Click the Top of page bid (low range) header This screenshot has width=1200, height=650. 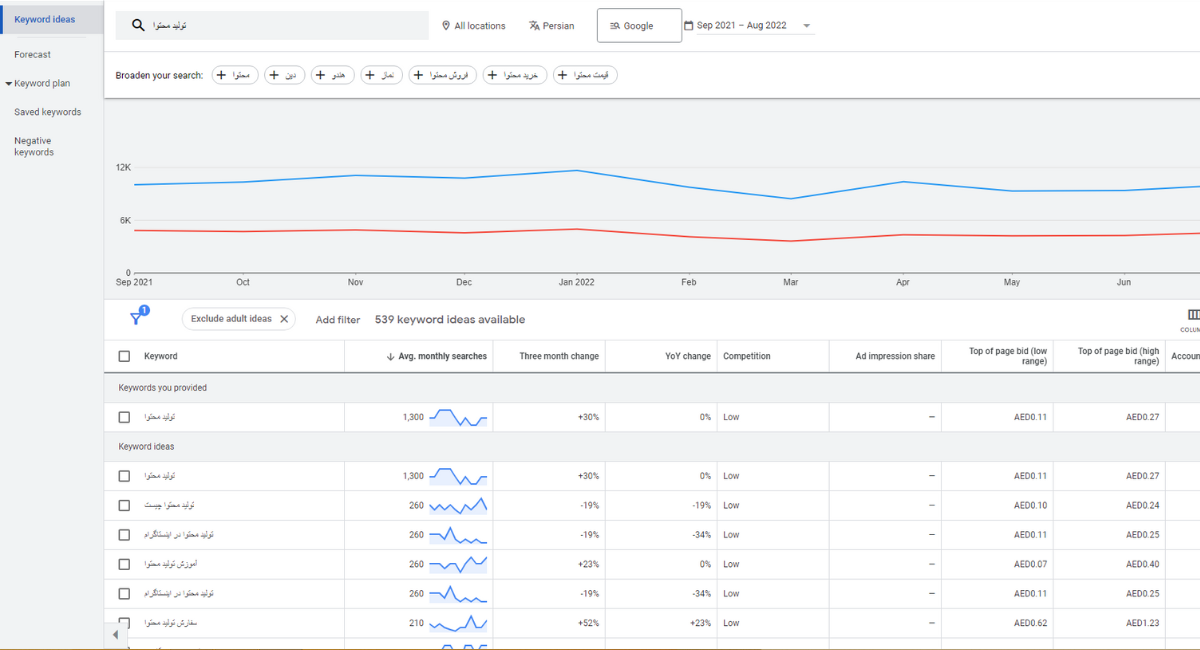point(1008,356)
